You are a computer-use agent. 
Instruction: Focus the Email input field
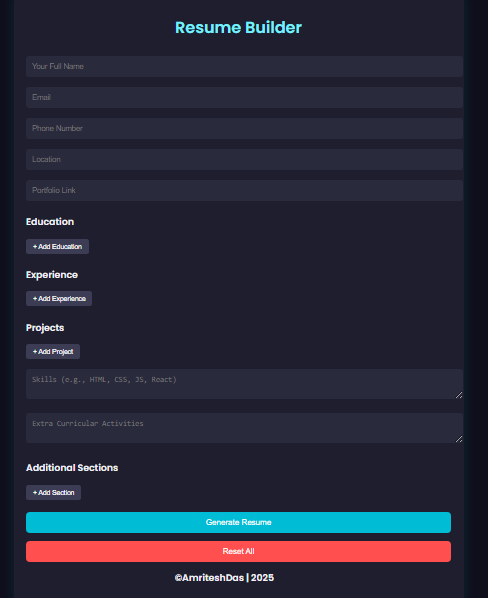[x=244, y=97]
